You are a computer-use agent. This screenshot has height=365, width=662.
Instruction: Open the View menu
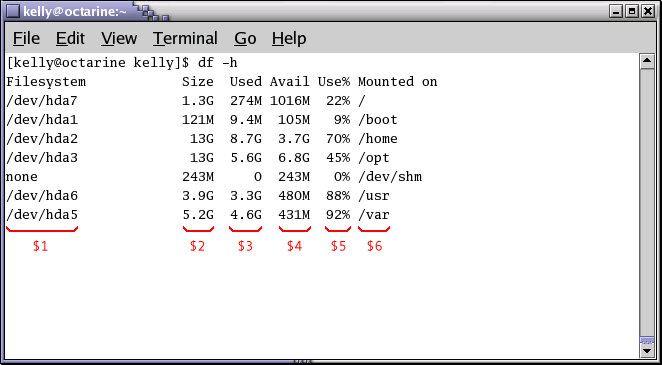119,38
